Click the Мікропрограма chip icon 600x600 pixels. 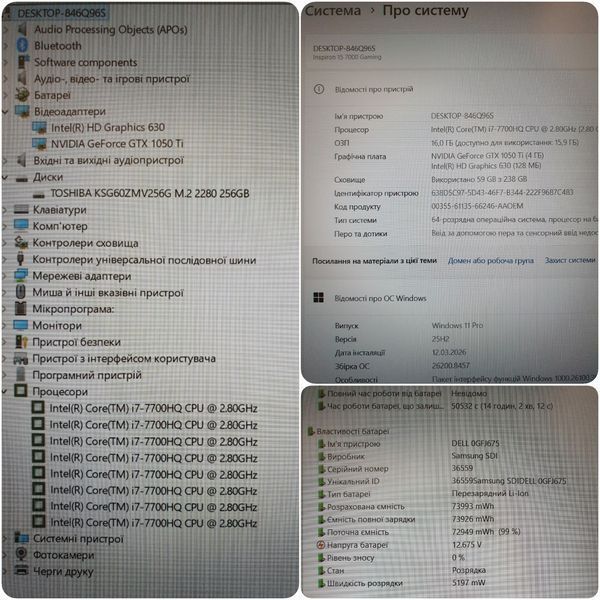tap(21, 308)
